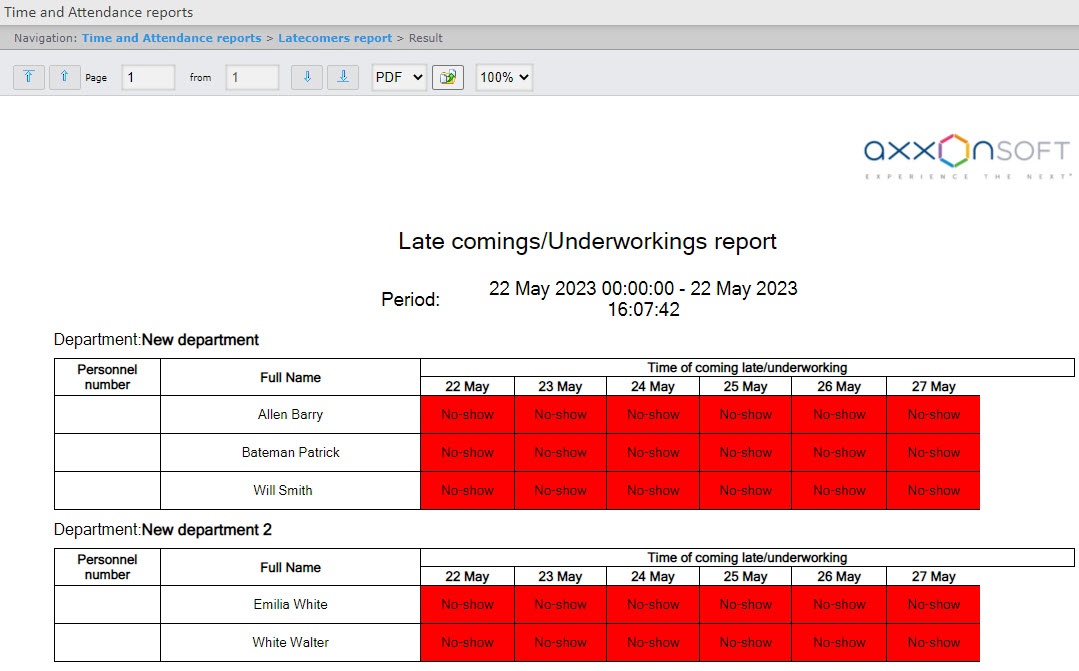Screen dimensions: 1079x671
Task: Select the Bateman Patrick name cell
Action: [x=290, y=452]
